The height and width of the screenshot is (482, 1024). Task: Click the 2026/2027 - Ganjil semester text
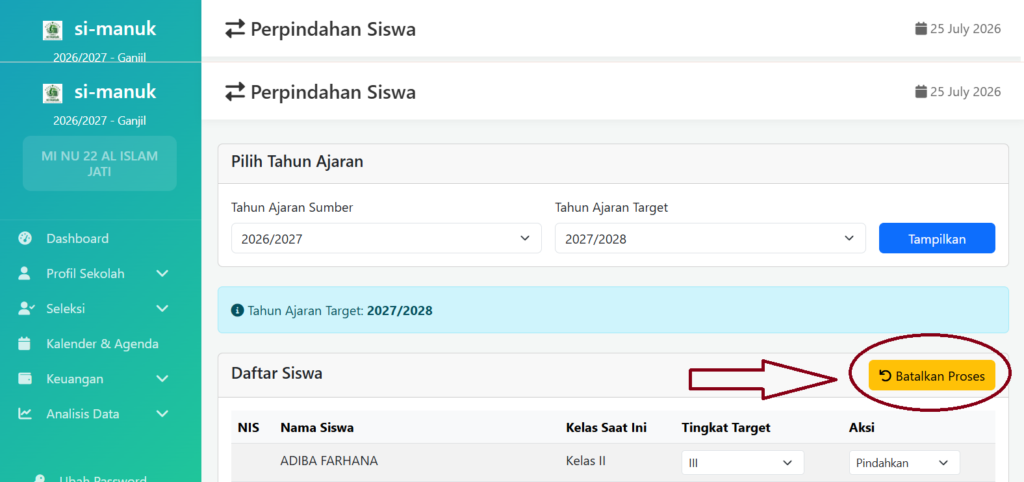click(x=99, y=121)
